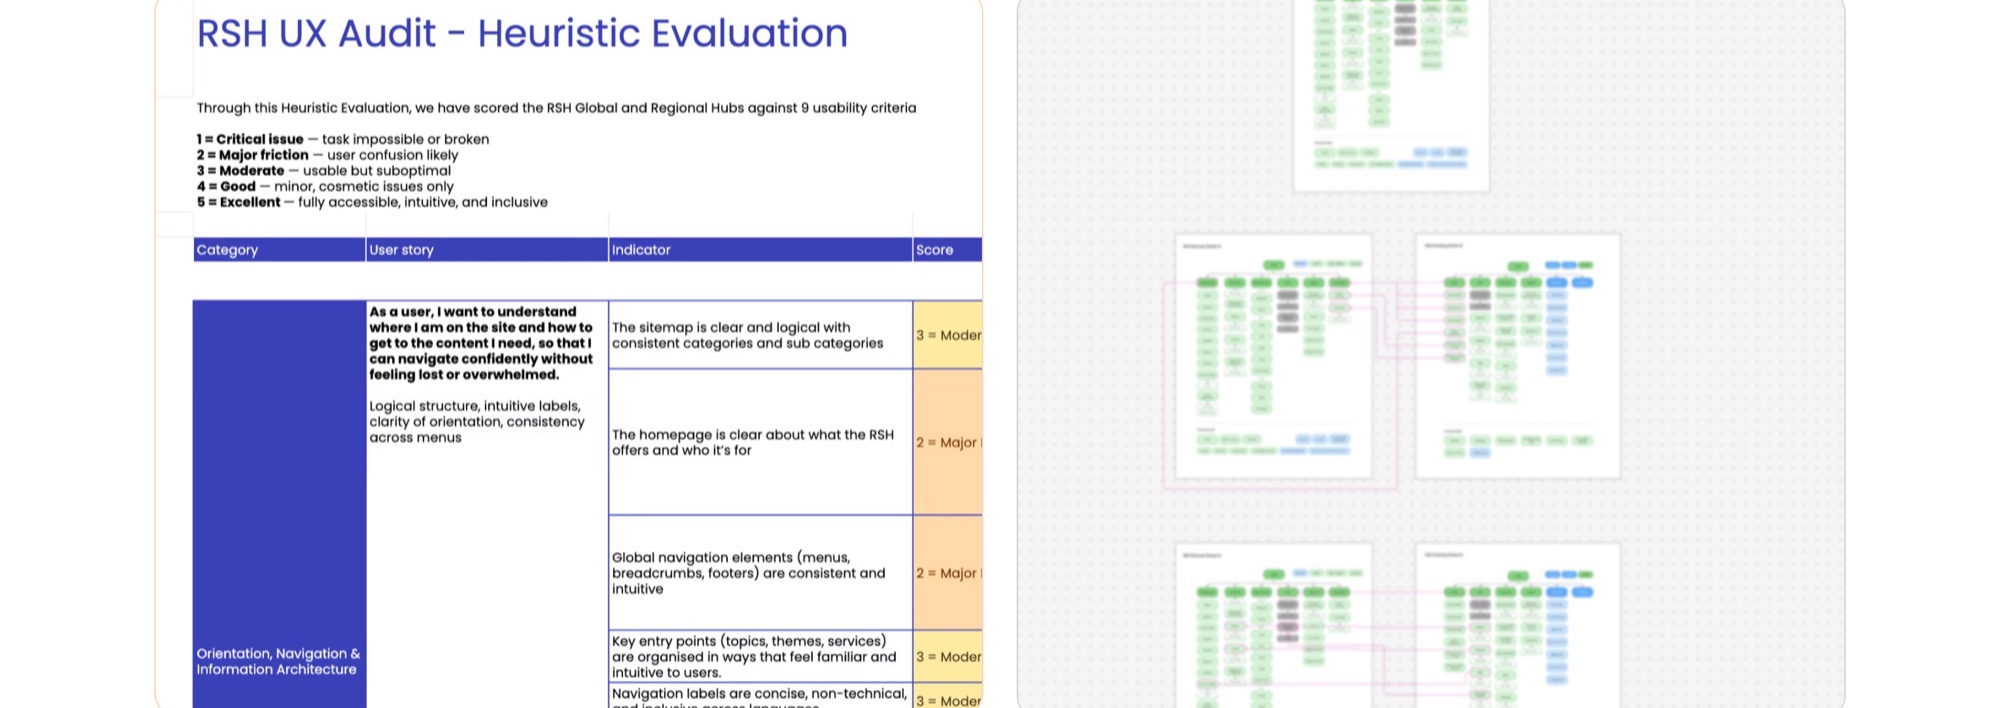Click the '3 = Moderate' legend line
The image size is (2000, 708).
[323, 171]
